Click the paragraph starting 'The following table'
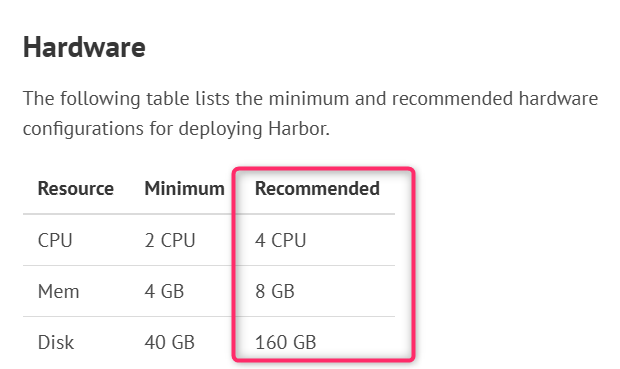 310,114
